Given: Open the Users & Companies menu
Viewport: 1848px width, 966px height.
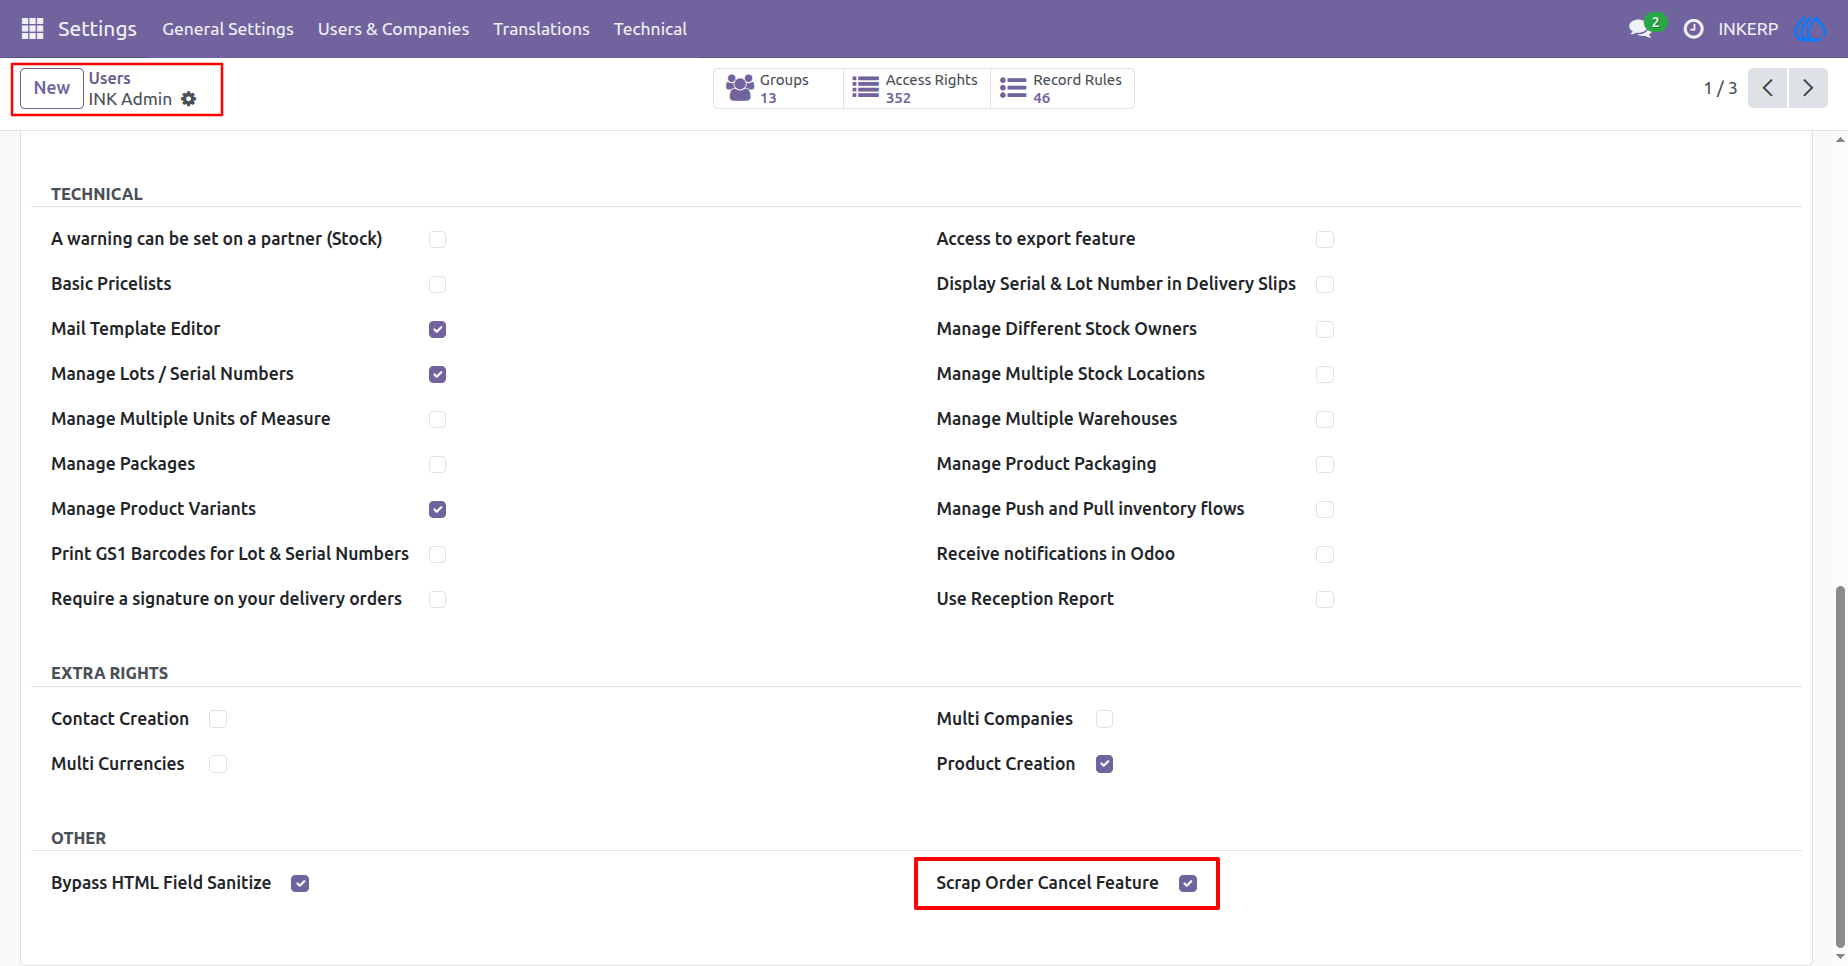Looking at the screenshot, I should tap(393, 29).
